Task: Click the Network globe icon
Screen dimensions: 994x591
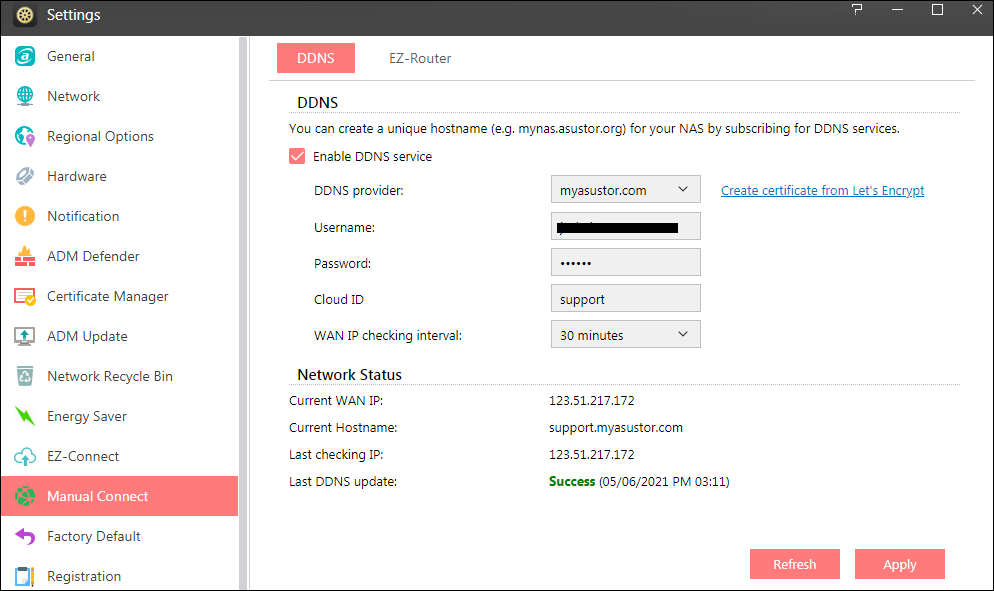Action: coord(25,96)
